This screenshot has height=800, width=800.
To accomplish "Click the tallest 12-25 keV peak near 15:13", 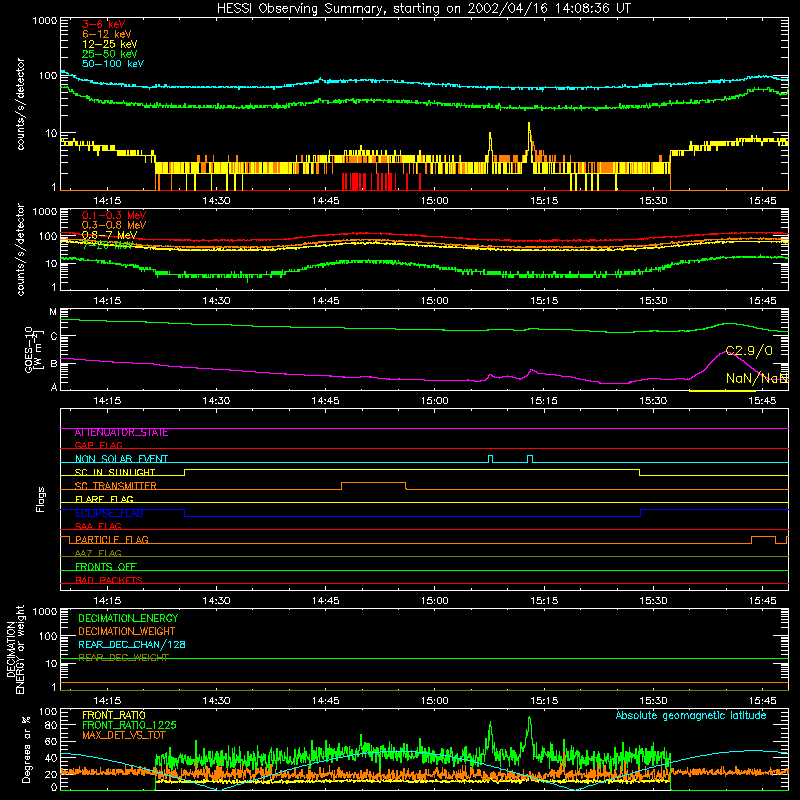I will pos(529,124).
